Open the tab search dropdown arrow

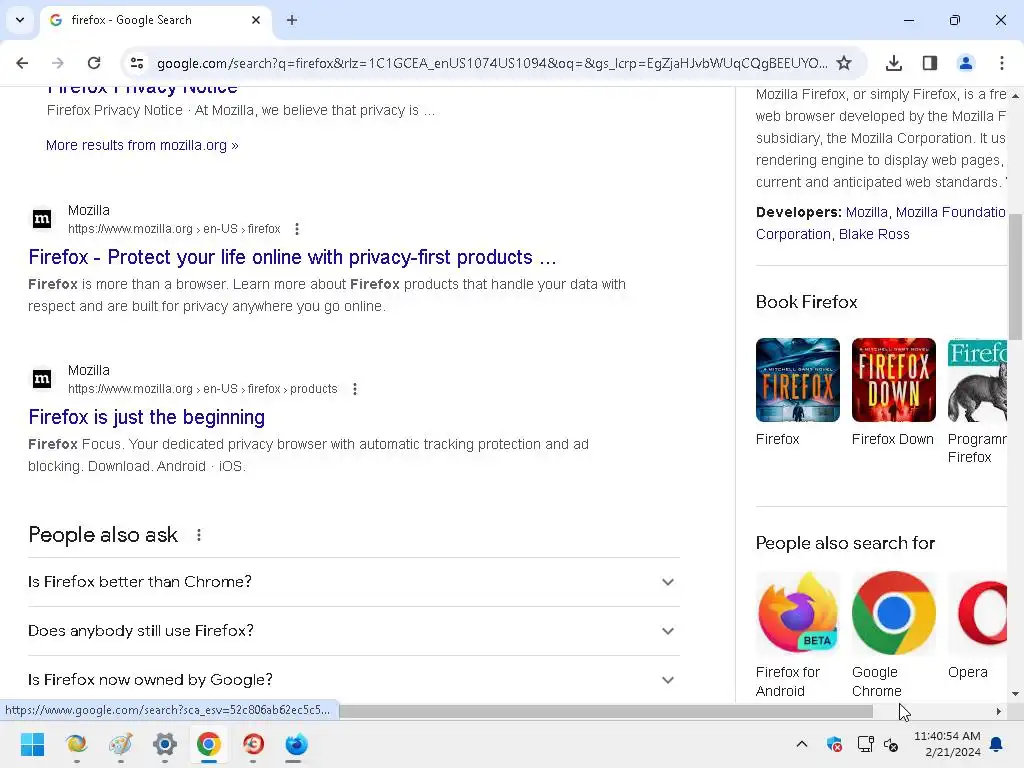point(20,20)
